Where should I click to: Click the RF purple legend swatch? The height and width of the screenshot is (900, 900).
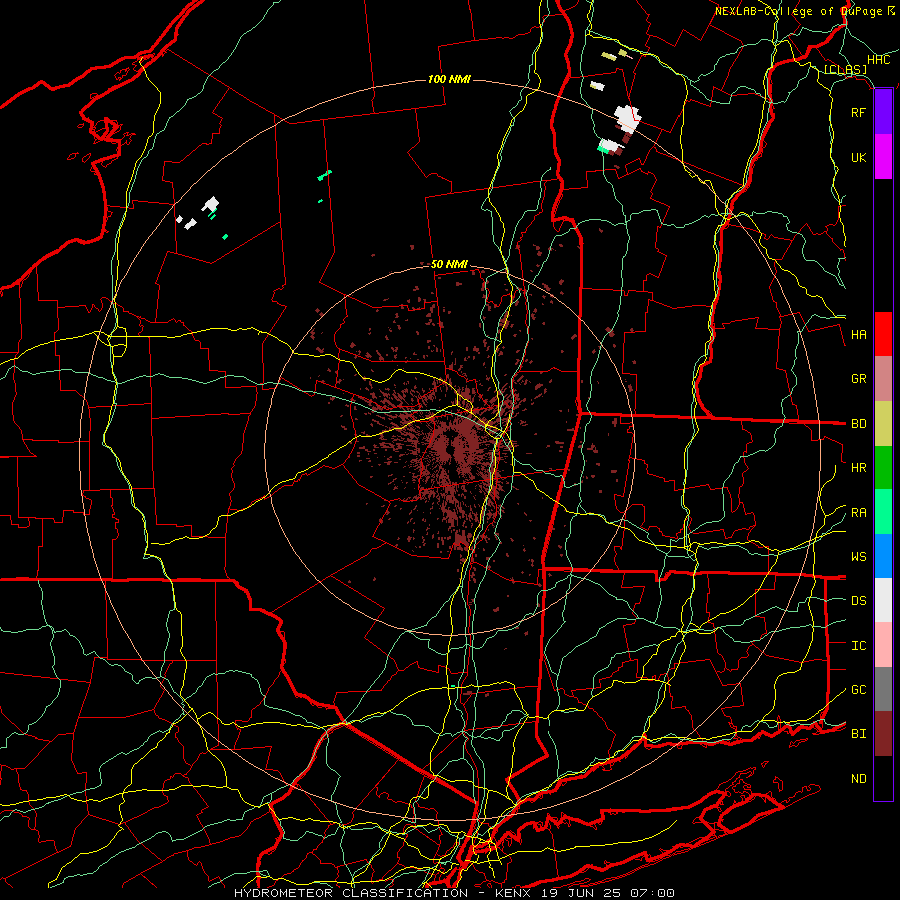point(883,112)
